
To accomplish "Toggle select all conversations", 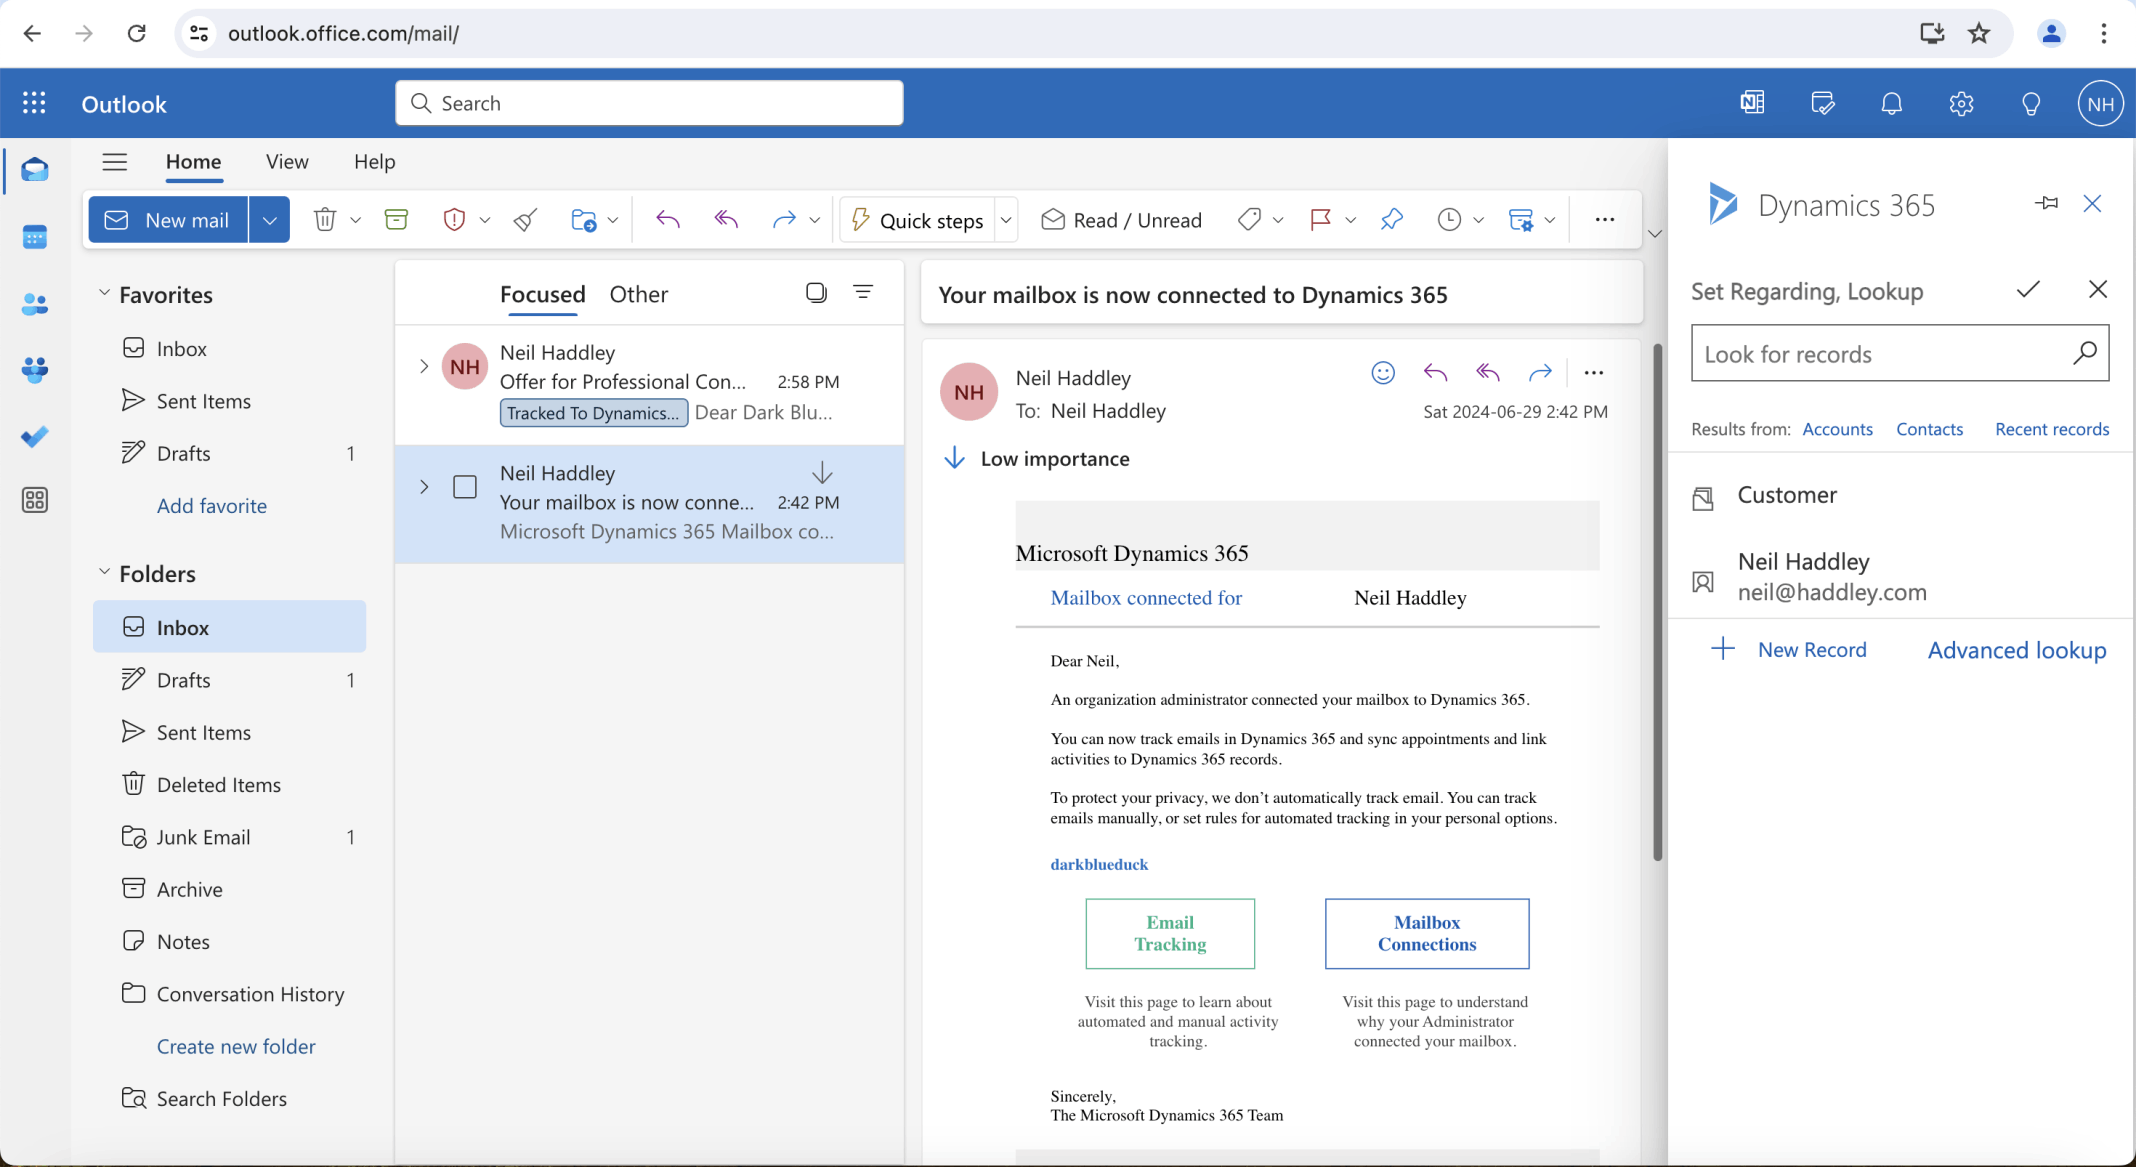I will [816, 292].
